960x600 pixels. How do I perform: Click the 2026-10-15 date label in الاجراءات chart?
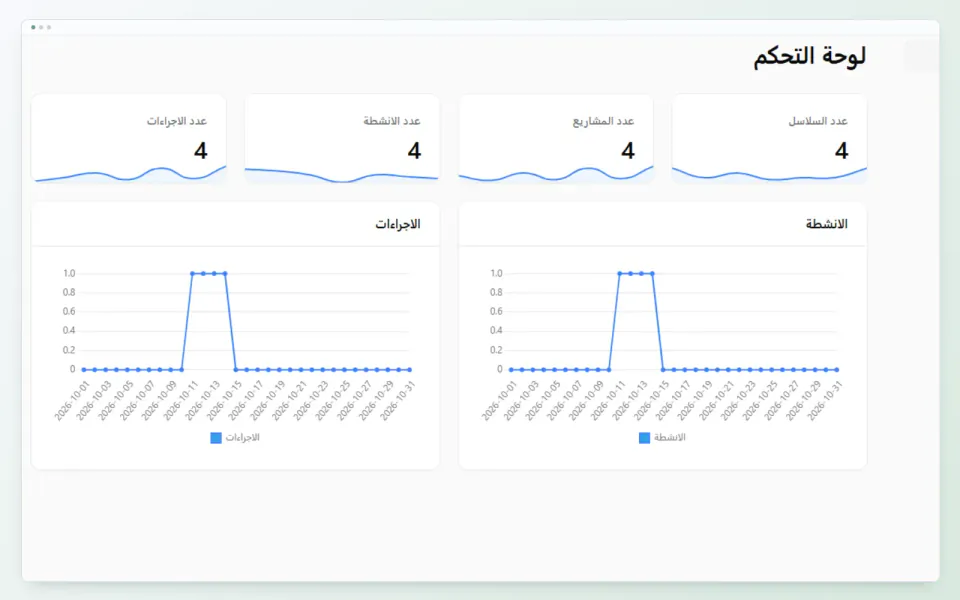224,400
